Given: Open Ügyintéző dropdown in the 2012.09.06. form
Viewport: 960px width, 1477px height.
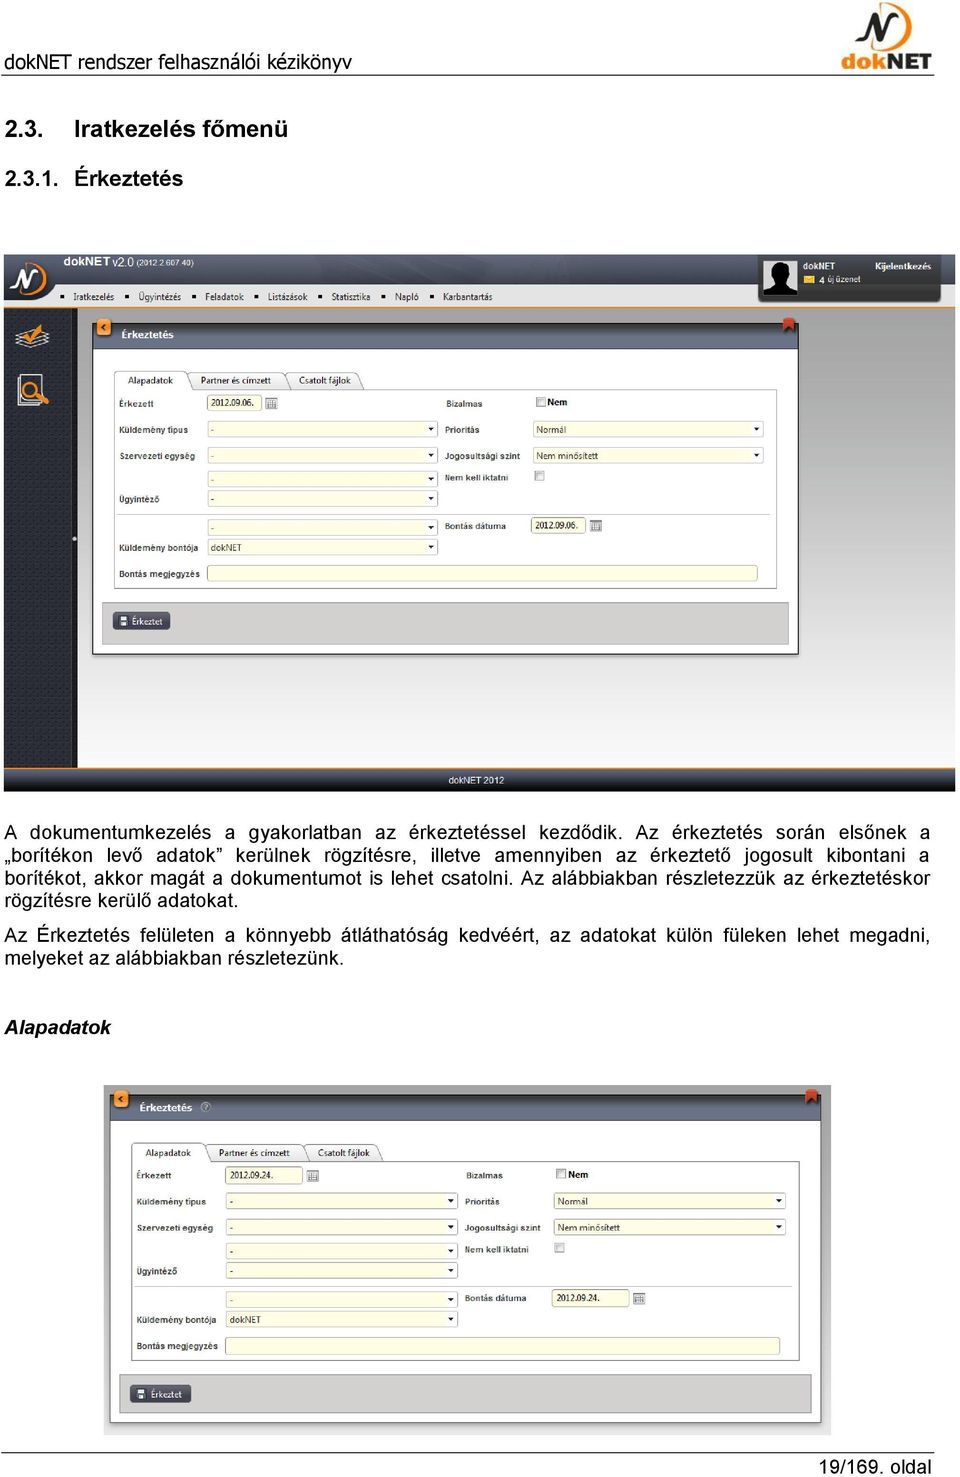Looking at the screenshot, I should tap(322, 499).
